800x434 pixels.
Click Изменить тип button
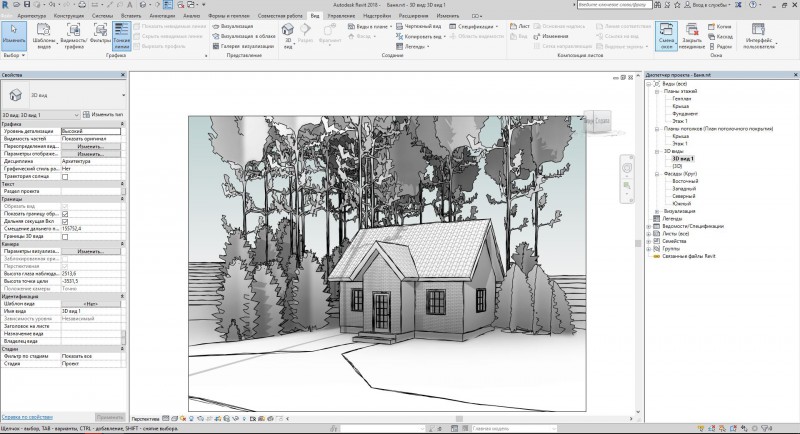tap(103, 115)
